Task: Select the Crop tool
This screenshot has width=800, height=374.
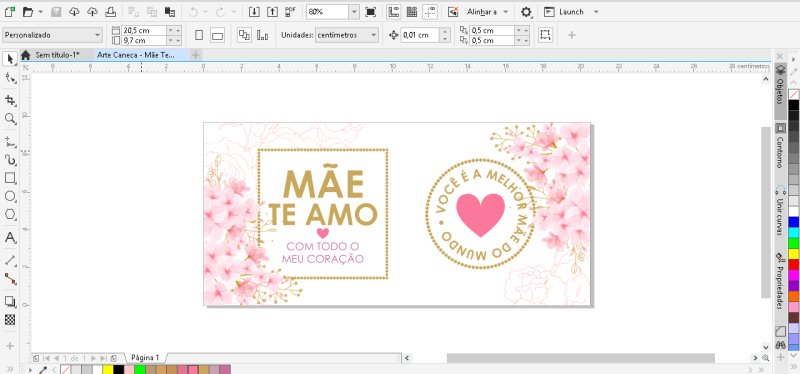Action: pos(10,99)
